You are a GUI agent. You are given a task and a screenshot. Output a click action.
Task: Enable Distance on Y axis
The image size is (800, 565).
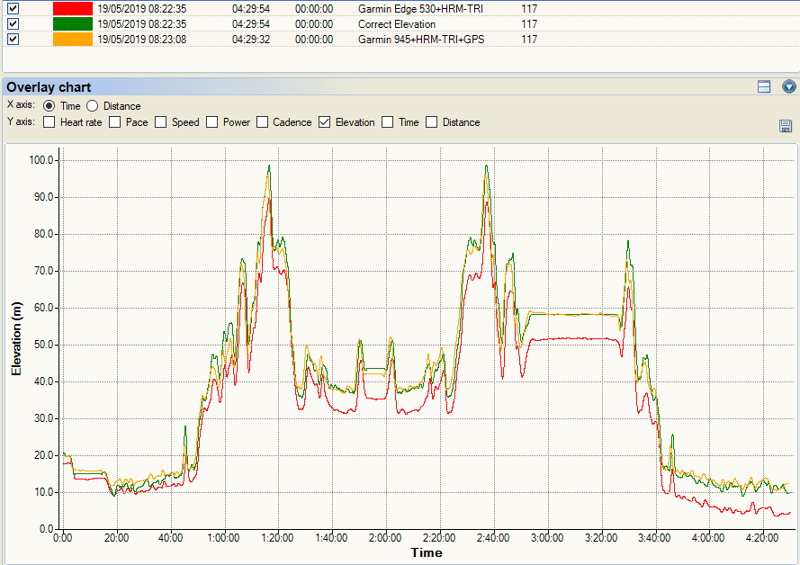(432, 122)
